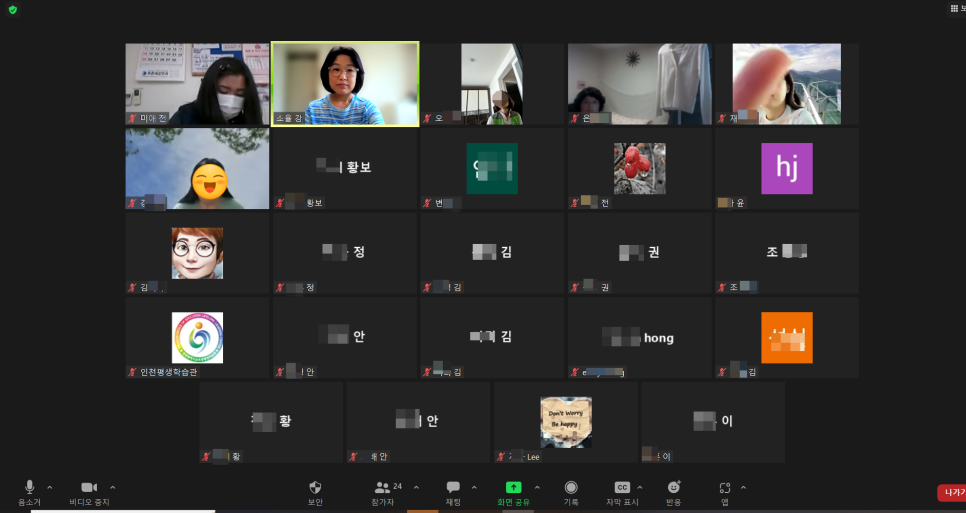
Task: Open the 참가자 participants panel
Action: point(383,493)
